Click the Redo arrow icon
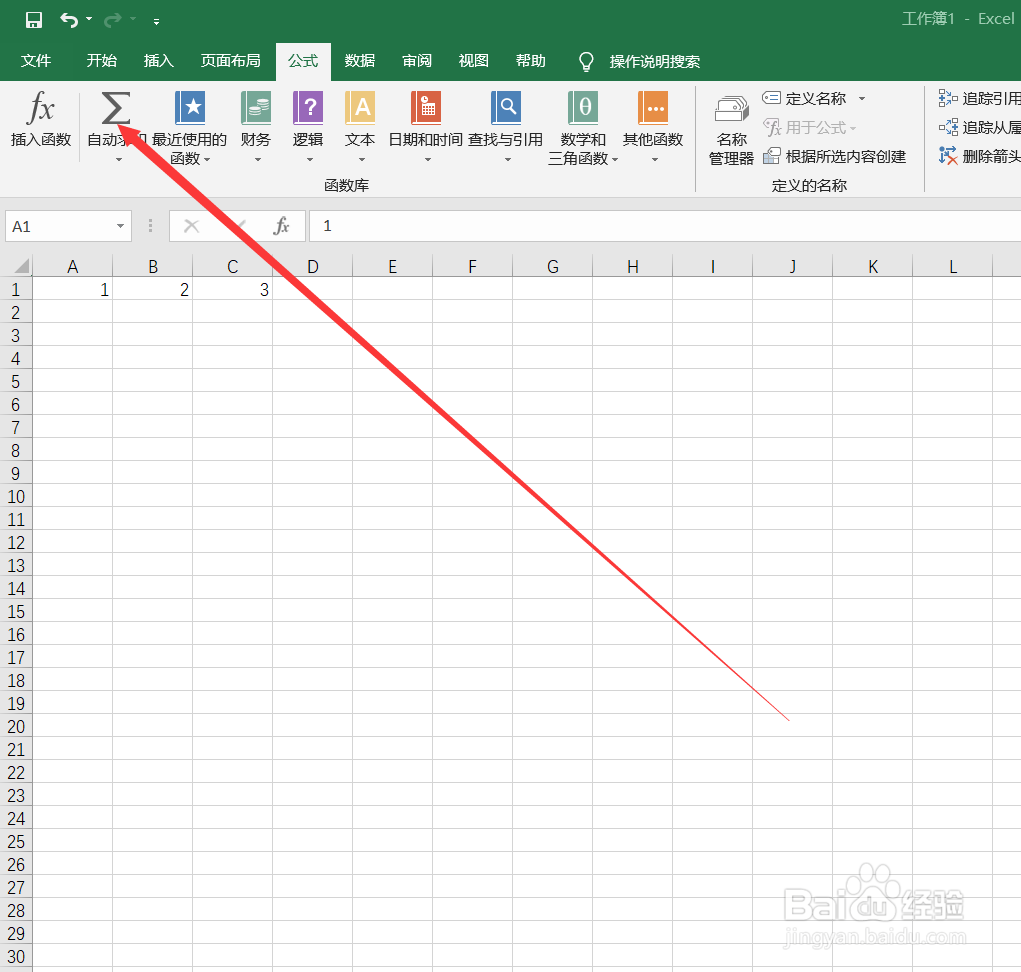This screenshot has width=1021, height=972. click(x=113, y=20)
